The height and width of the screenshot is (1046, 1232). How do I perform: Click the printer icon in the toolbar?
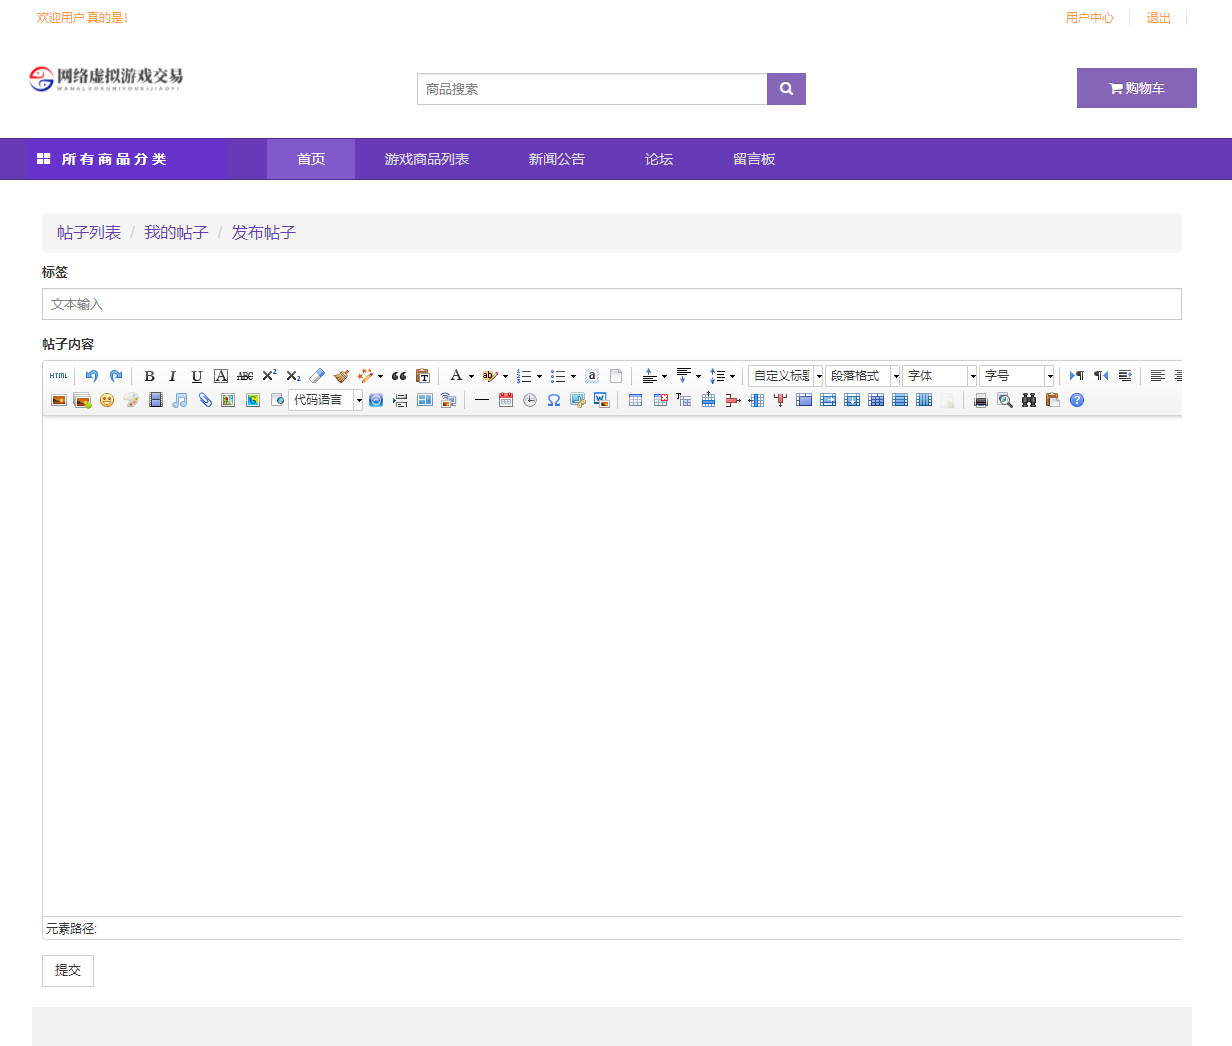click(981, 400)
